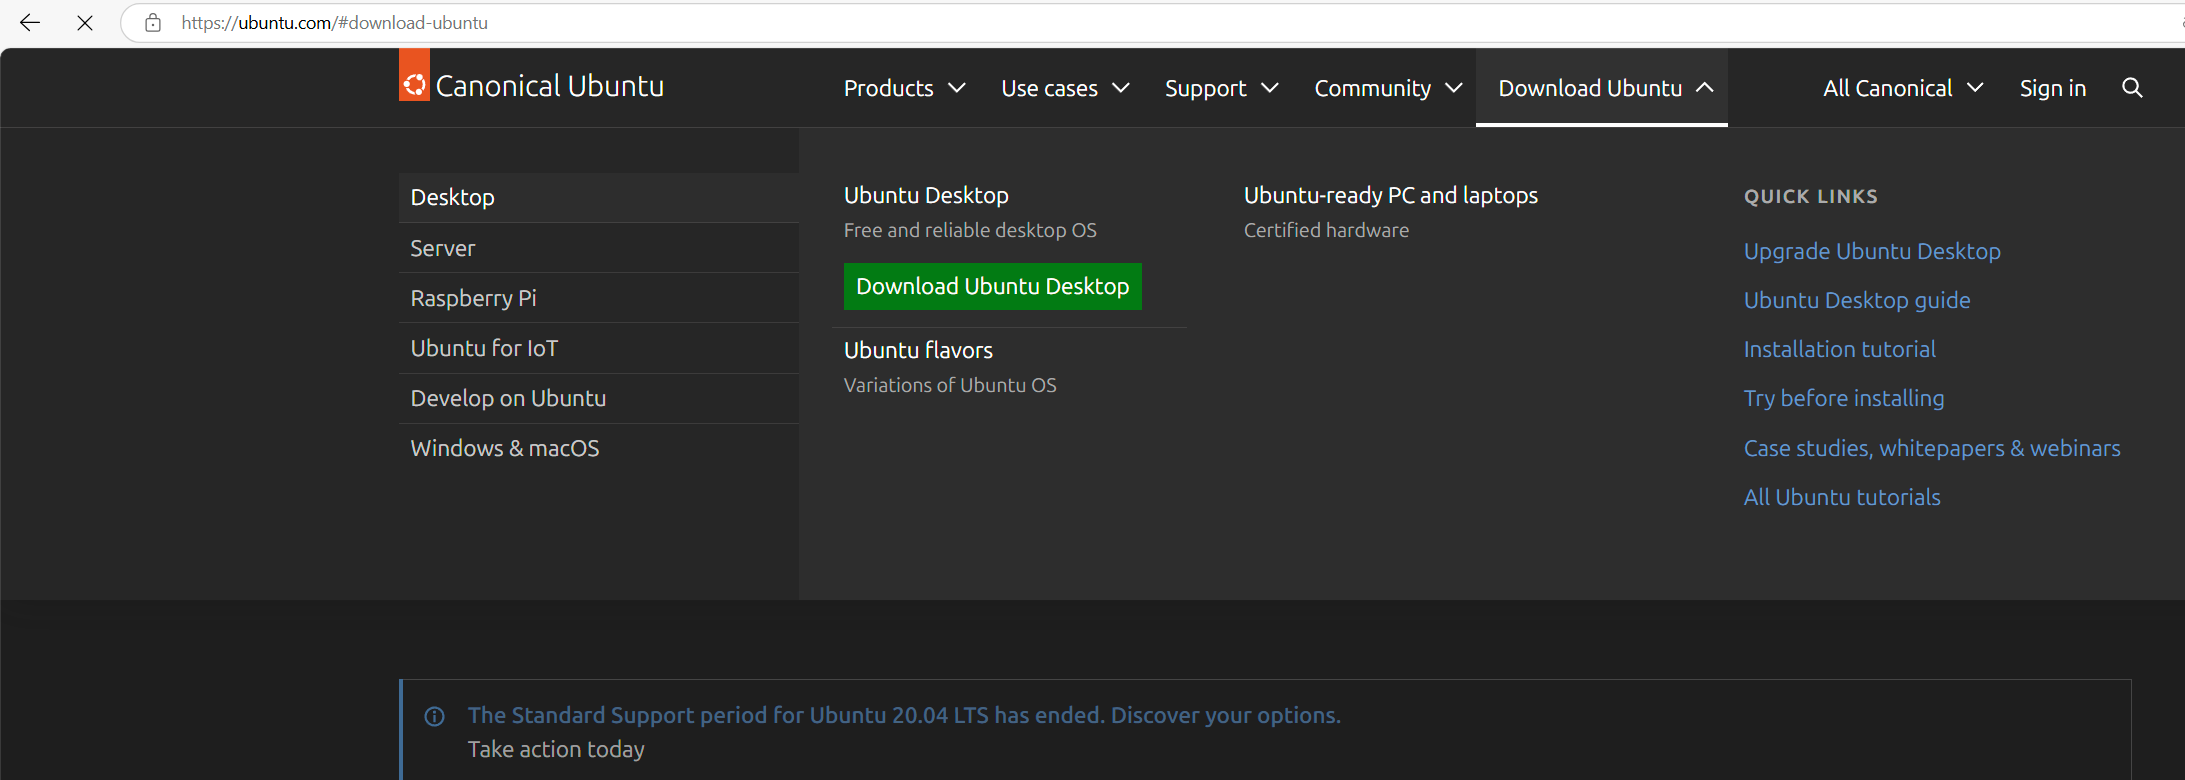Select the Develop on Ubuntu tab
Viewport: 2185px width, 780px height.
(x=599, y=398)
